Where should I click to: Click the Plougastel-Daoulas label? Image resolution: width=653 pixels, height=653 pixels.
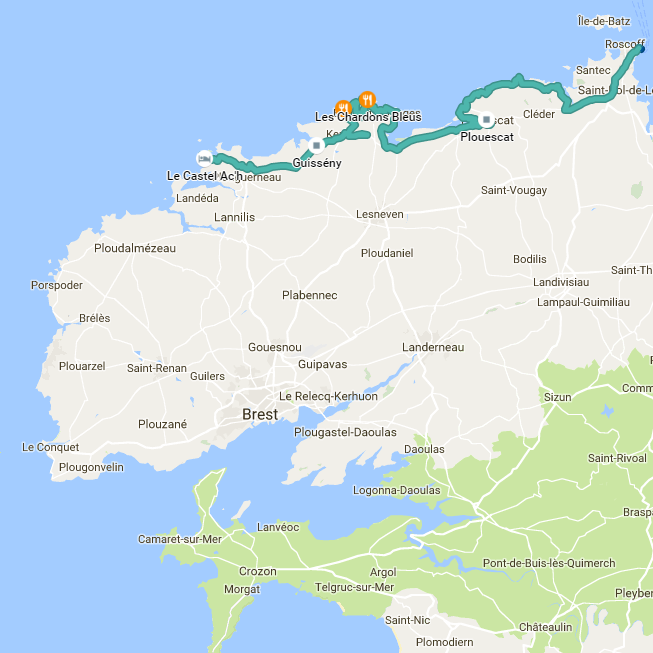(345, 432)
